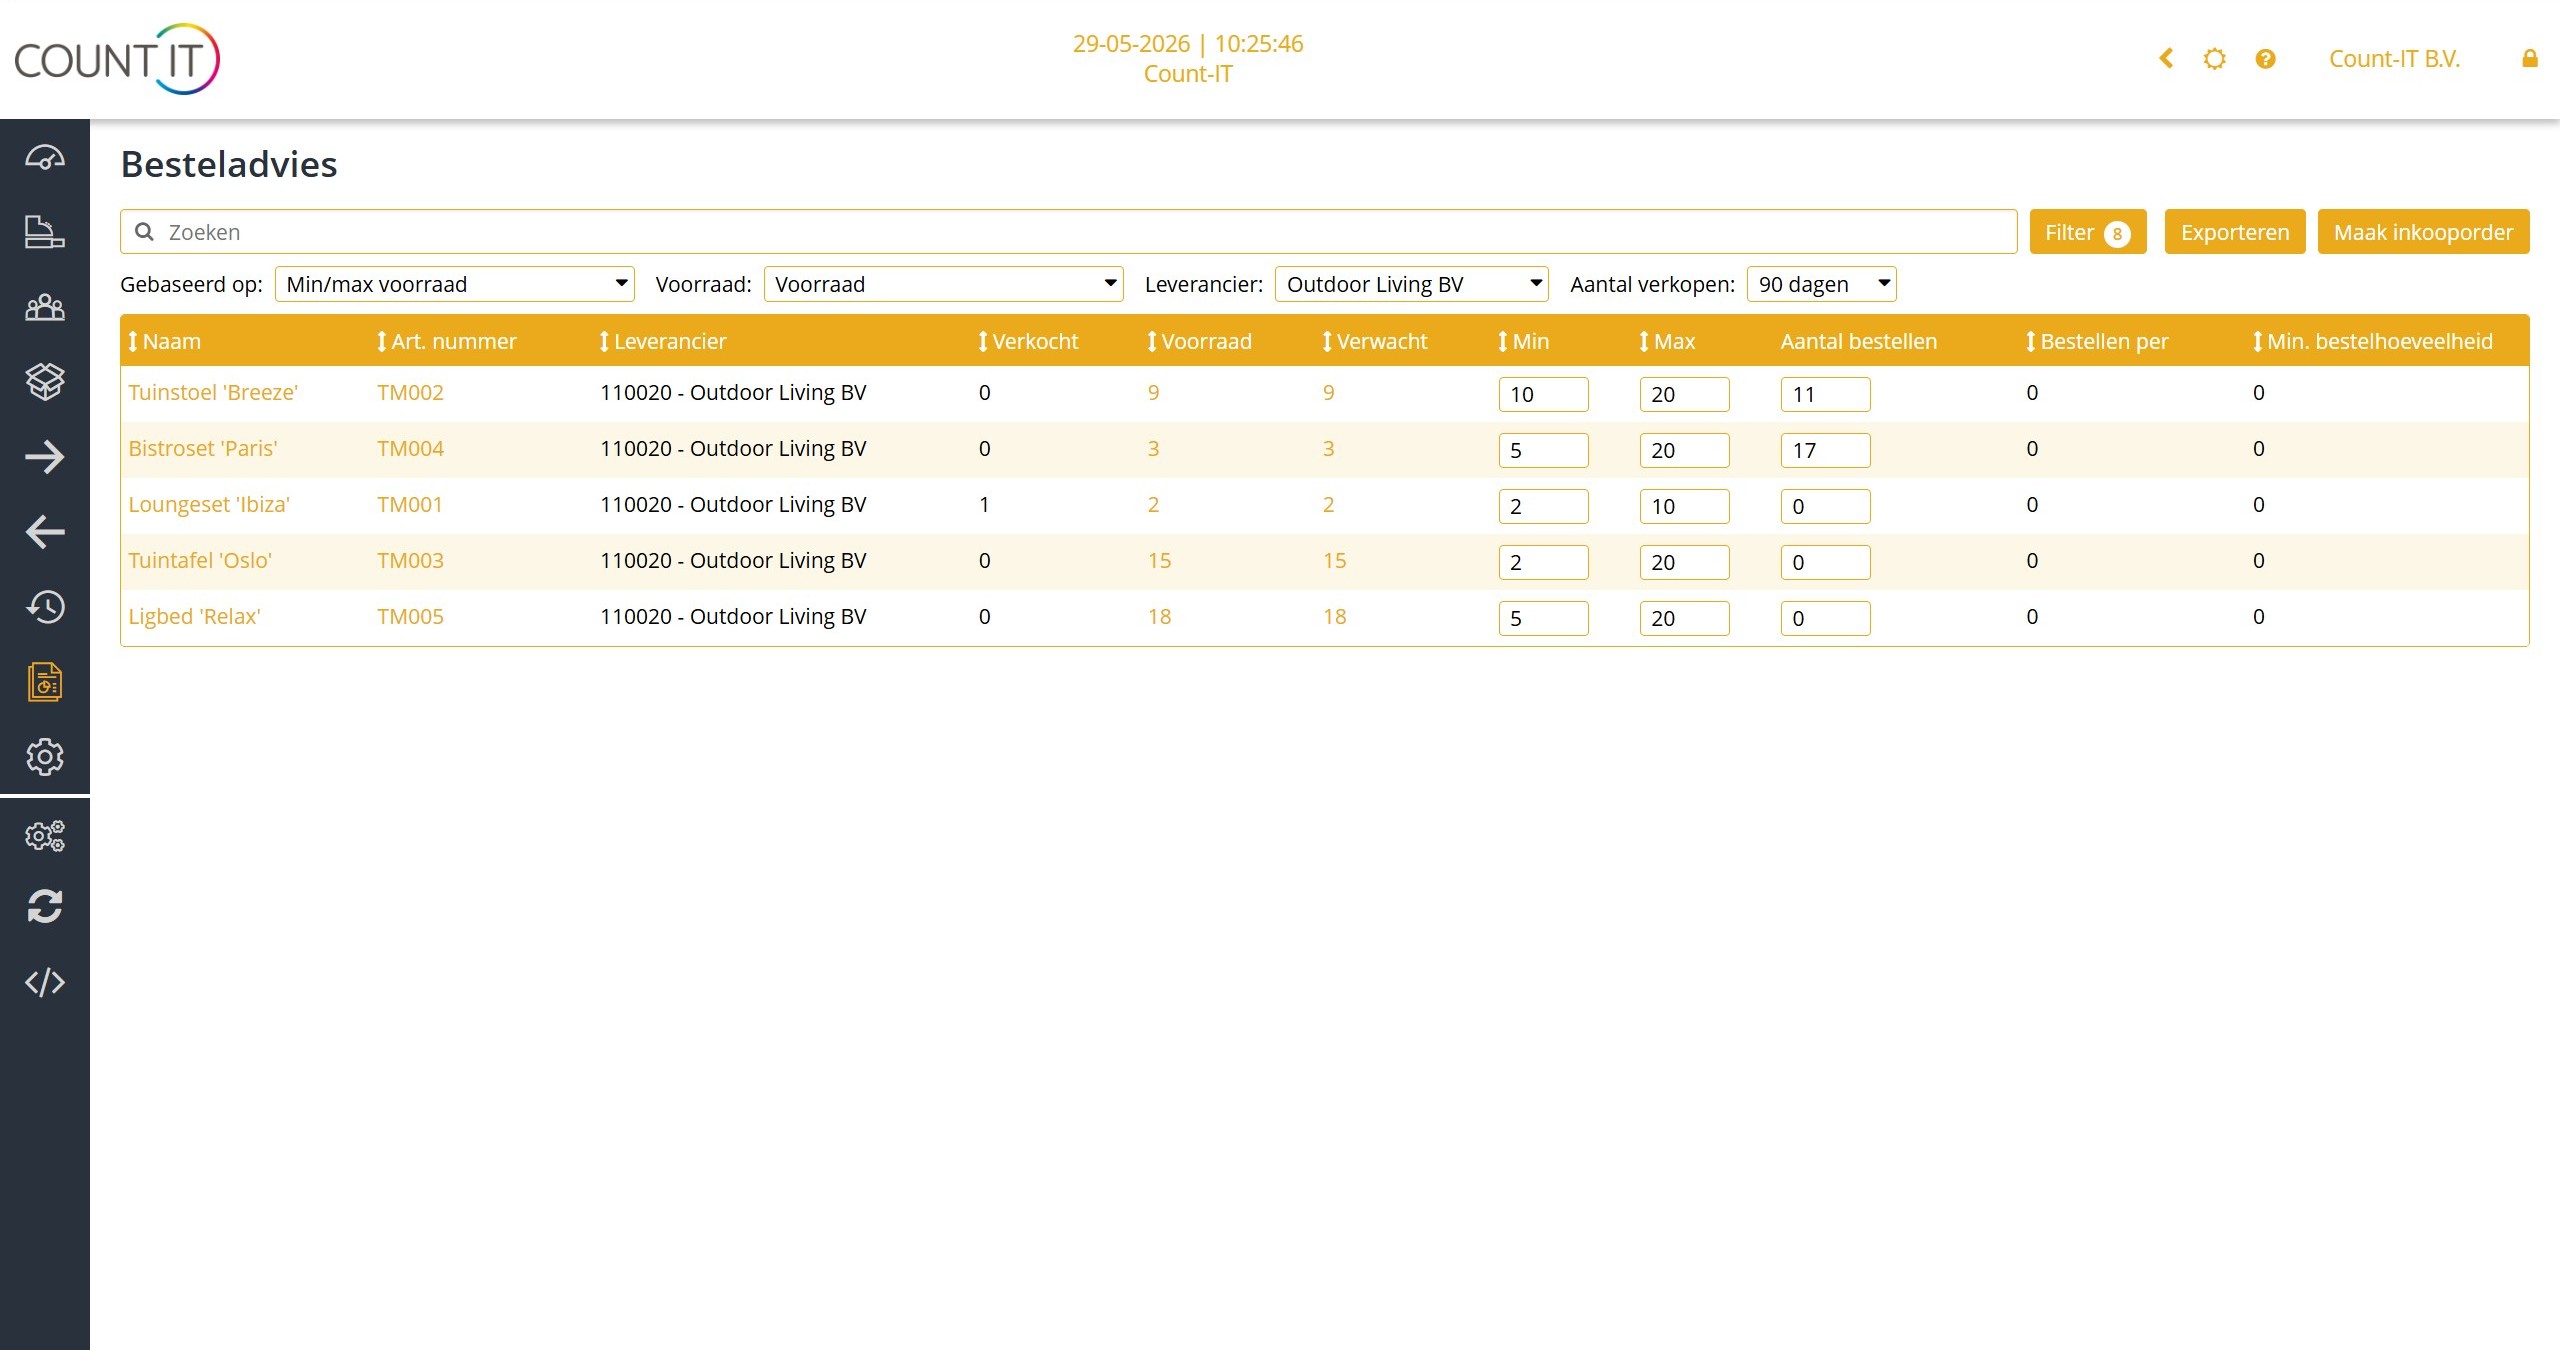
Task: Click Max field for Bistroset 'Paris'
Action: pyautogui.click(x=1684, y=450)
